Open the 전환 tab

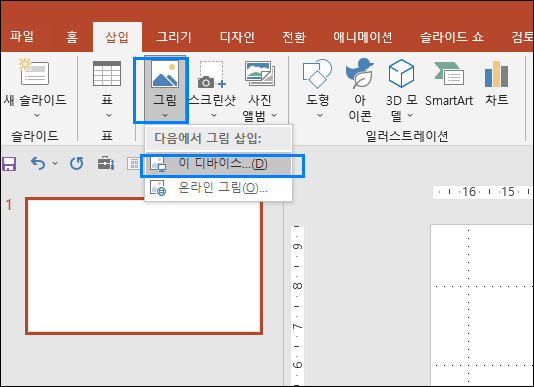point(294,37)
